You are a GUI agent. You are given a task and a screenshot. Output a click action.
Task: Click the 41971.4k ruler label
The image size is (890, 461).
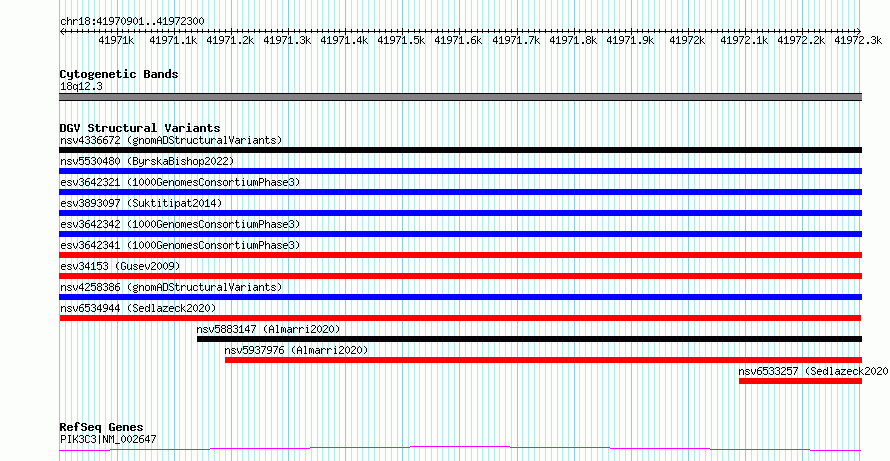click(344, 40)
